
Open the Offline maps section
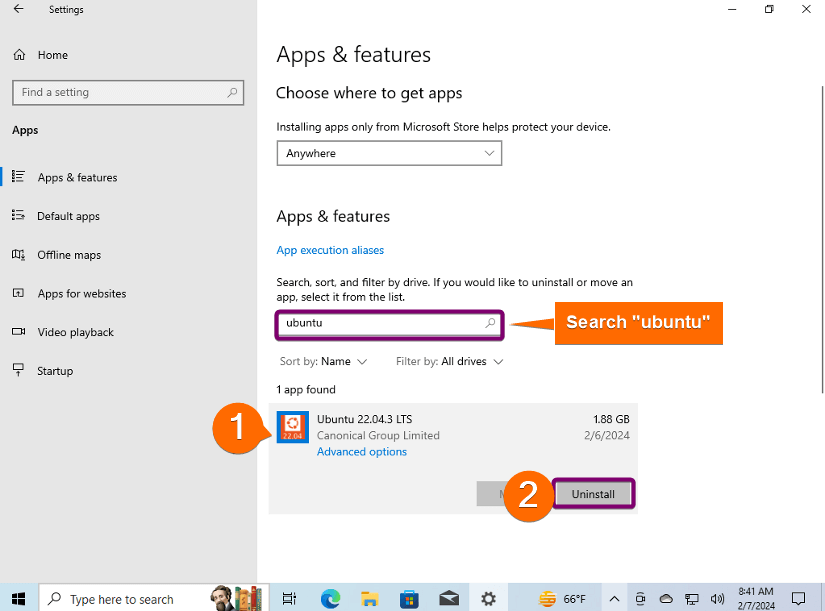69,255
